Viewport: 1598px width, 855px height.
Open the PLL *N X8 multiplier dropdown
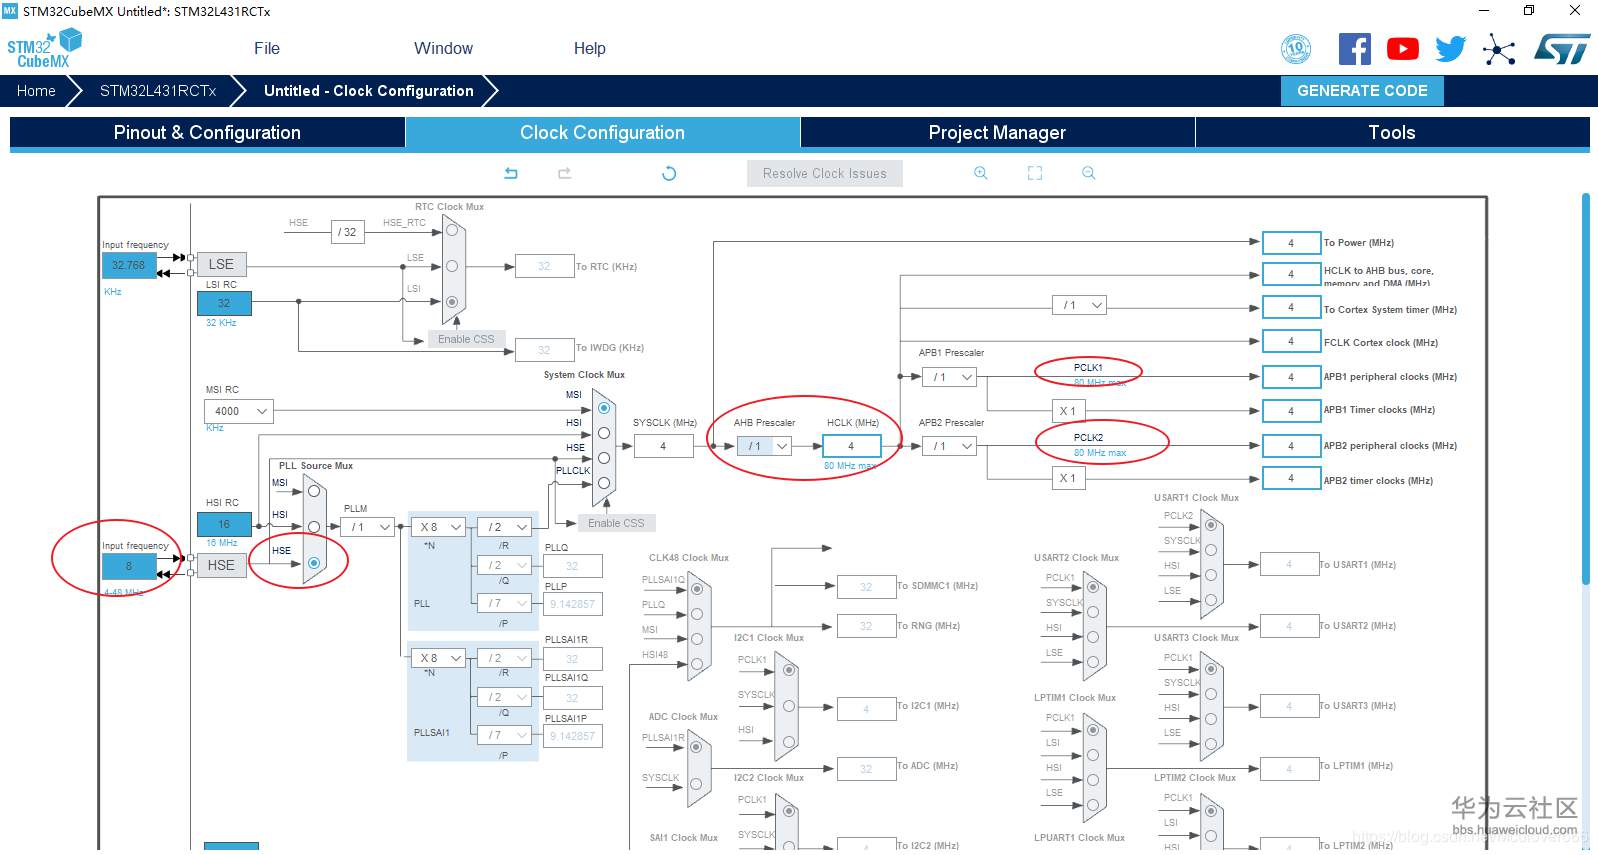point(440,527)
